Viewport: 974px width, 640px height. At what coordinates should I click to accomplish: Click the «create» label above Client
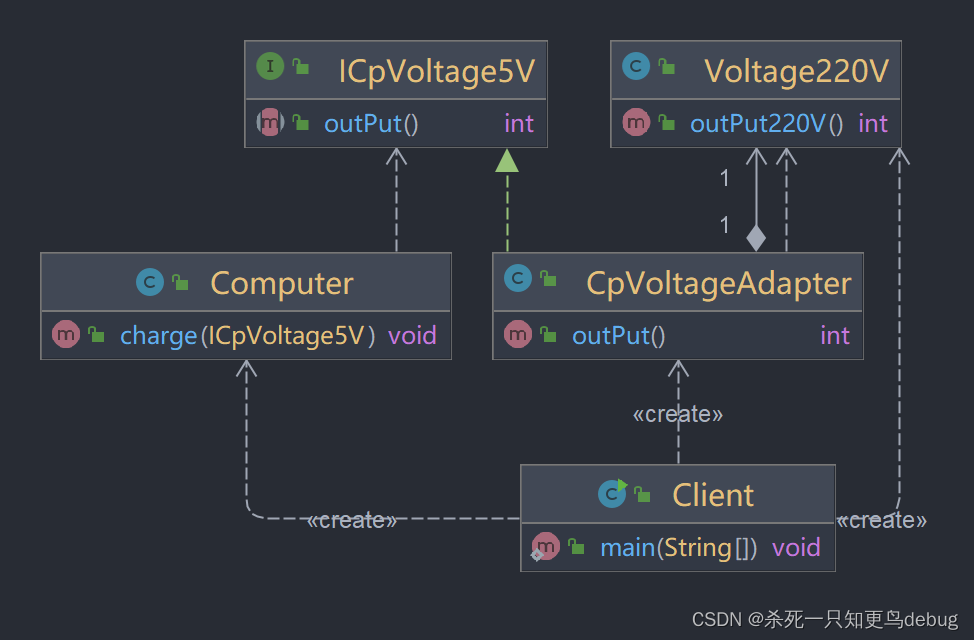coord(678,413)
